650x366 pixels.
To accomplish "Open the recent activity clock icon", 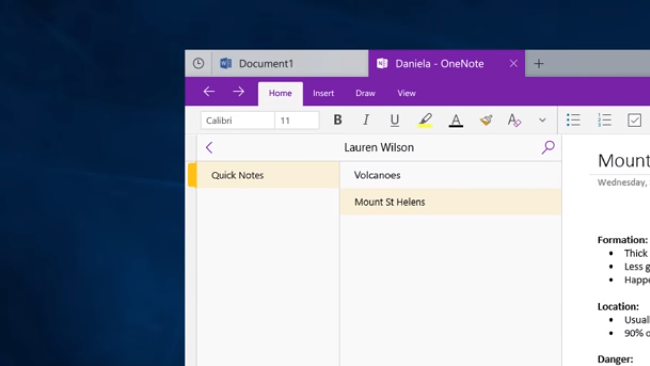I will coord(198,63).
